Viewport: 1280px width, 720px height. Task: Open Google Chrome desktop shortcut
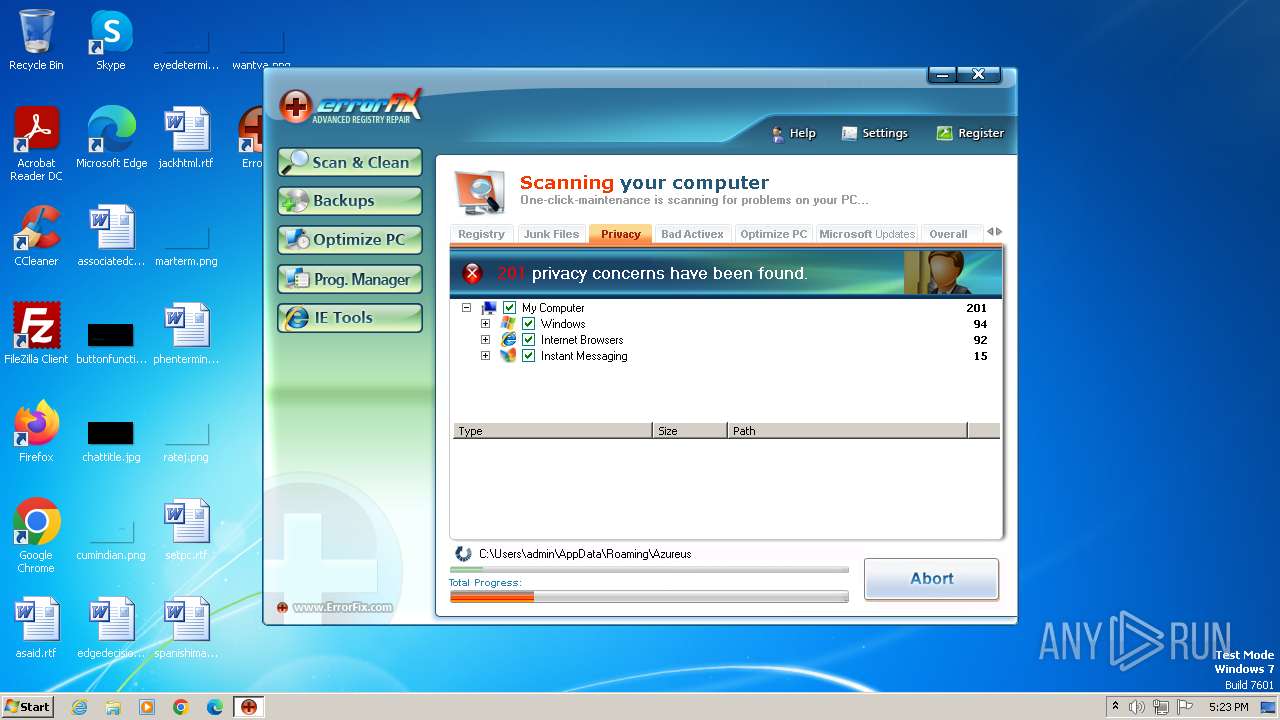[x=36, y=536]
